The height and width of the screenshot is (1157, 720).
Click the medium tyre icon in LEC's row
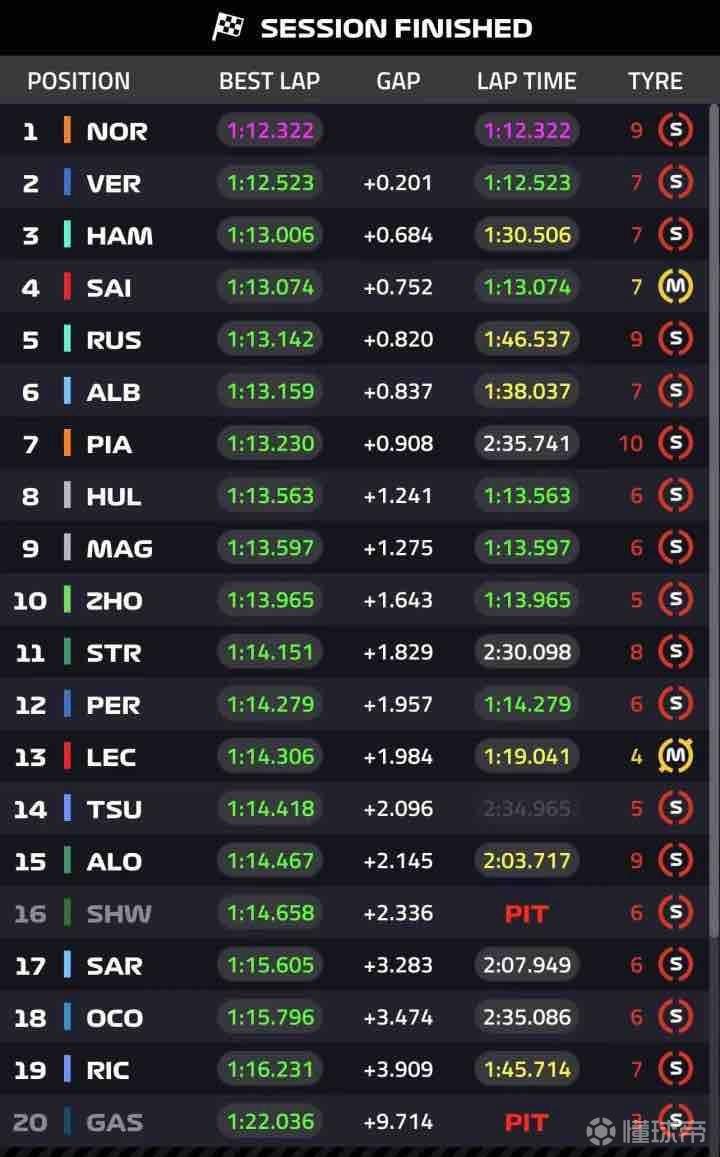[x=675, y=757]
